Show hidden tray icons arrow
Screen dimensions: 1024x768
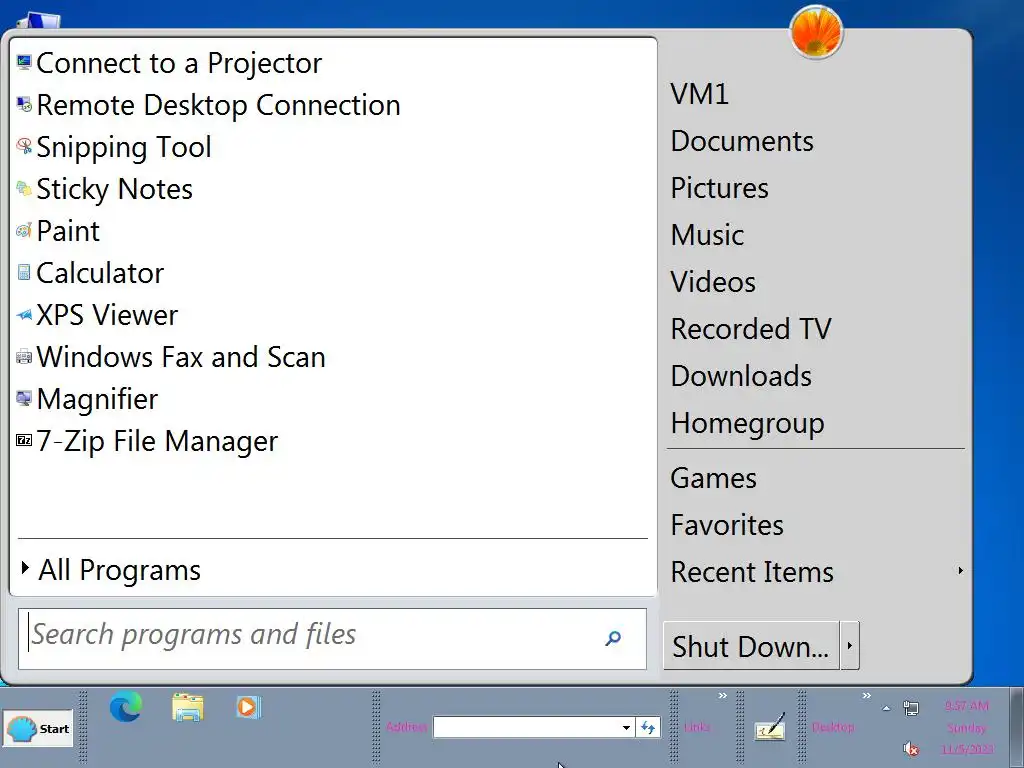point(886,708)
